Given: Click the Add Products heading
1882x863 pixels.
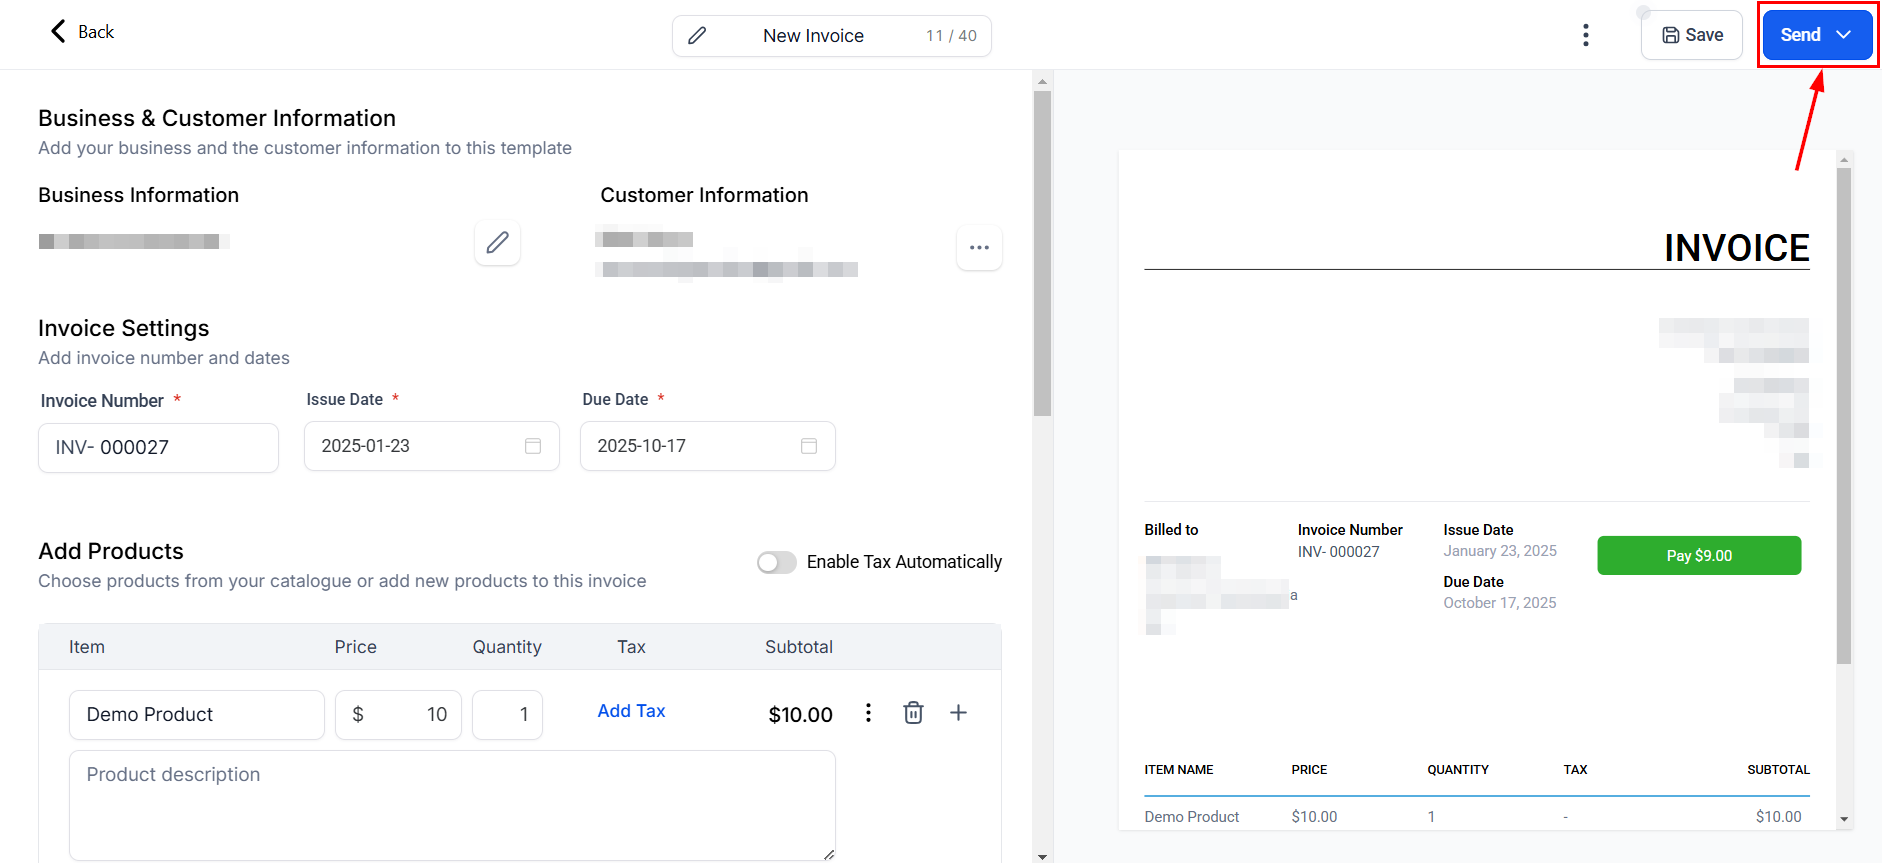Looking at the screenshot, I should coord(111,551).
